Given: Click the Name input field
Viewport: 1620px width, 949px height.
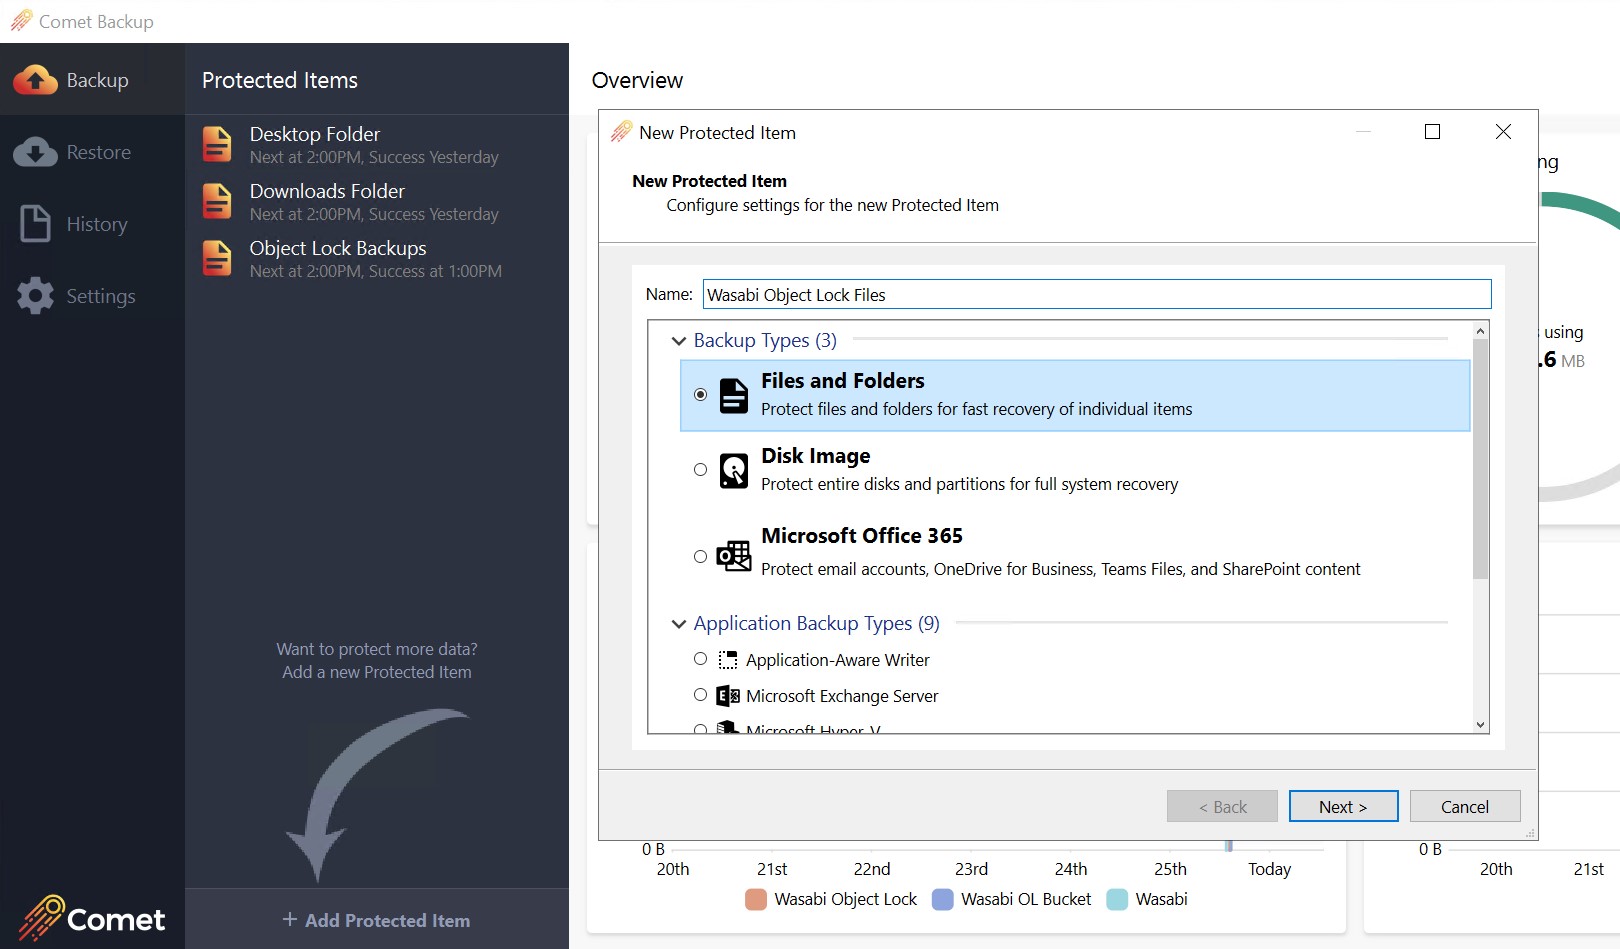Looking at the screenshot, I should 1097,294.
